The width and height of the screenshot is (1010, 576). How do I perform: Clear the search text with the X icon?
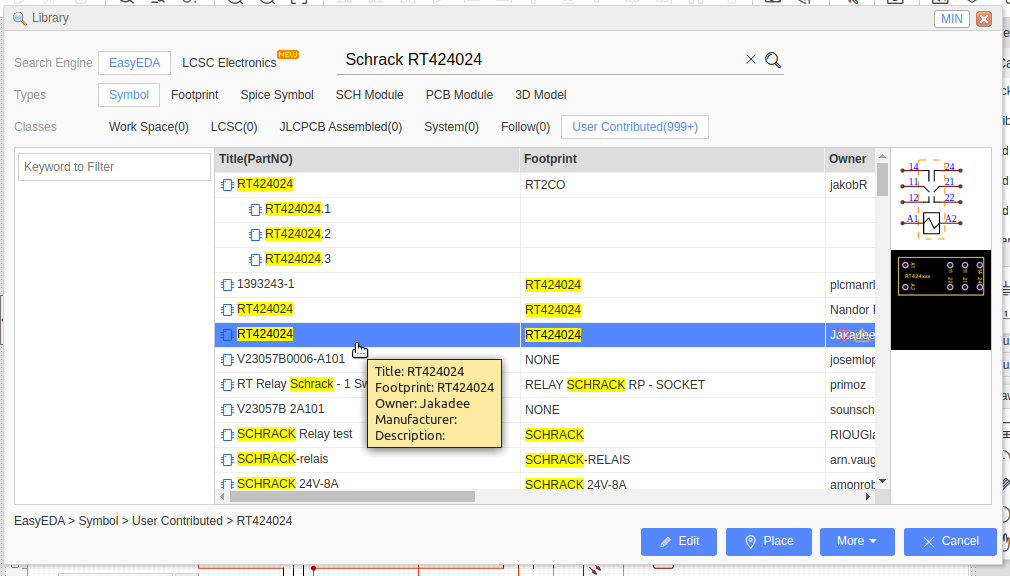[750, 59]
